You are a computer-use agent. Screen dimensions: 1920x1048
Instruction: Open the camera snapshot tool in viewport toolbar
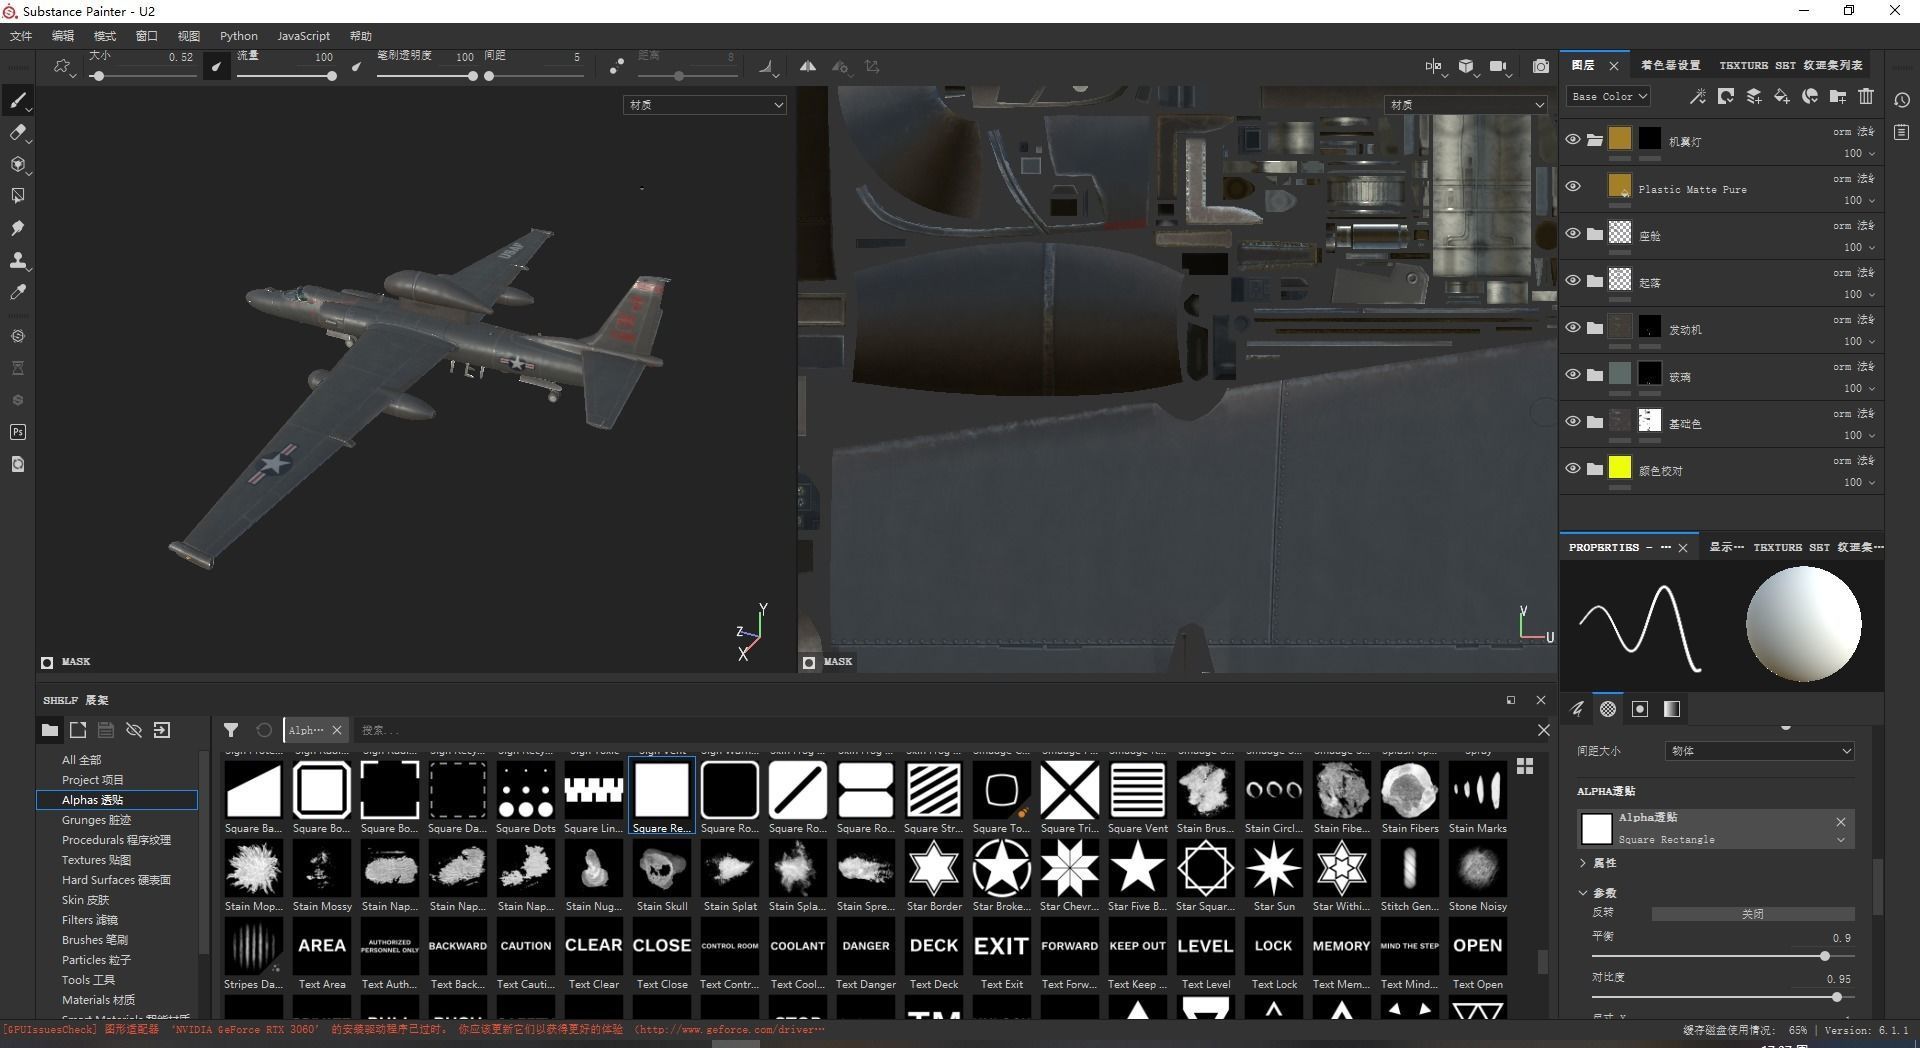[x=1541, y=66]
